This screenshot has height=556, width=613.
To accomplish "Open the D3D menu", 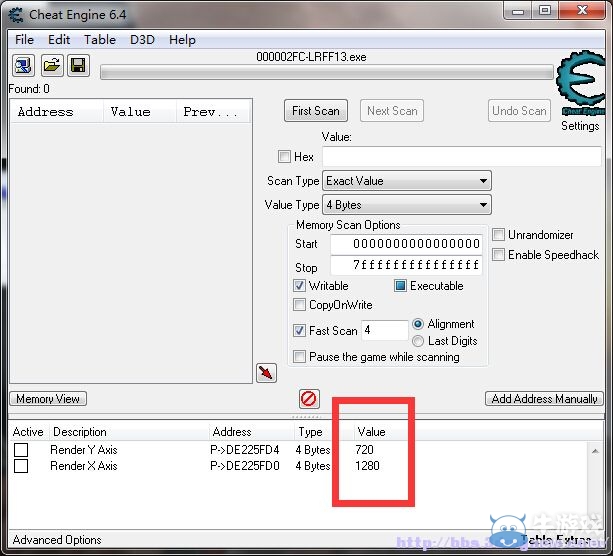I will pyautogui.click(x=142, y=39).
